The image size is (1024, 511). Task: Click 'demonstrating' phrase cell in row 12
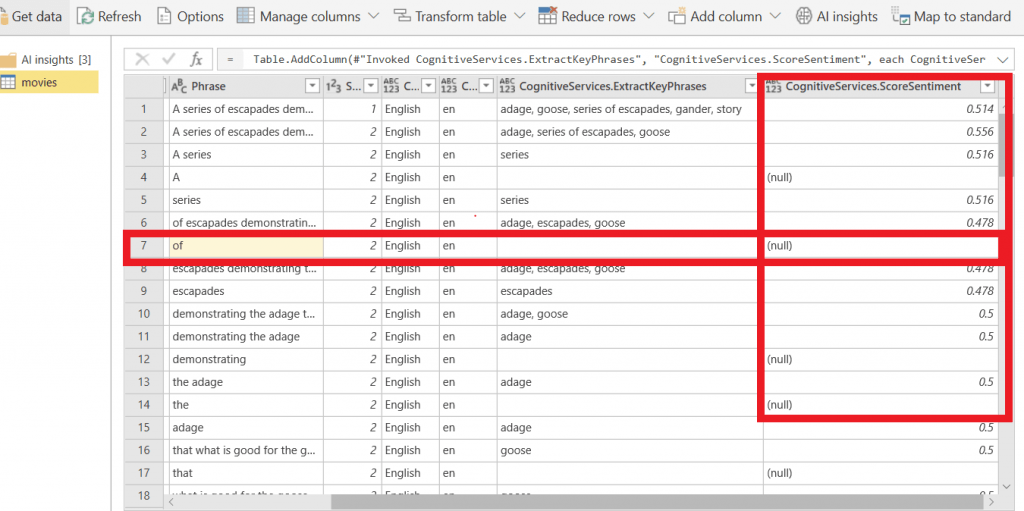[246, 359]
